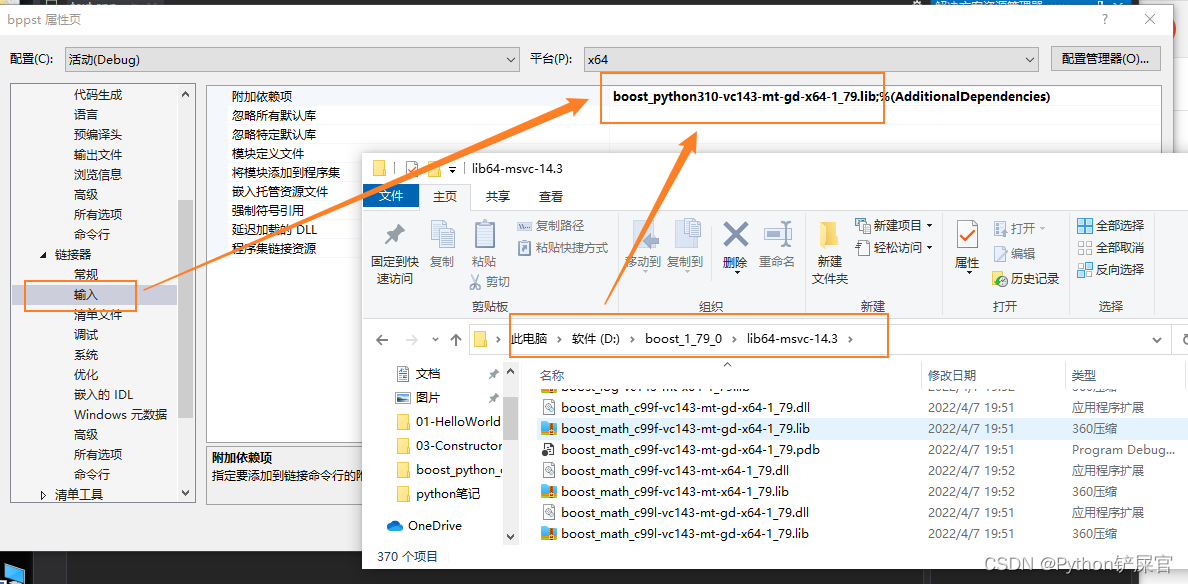Screen dimensions: 1188x584
Task: Click the 配置管理器(O) button
Action: pos(1105,59)
